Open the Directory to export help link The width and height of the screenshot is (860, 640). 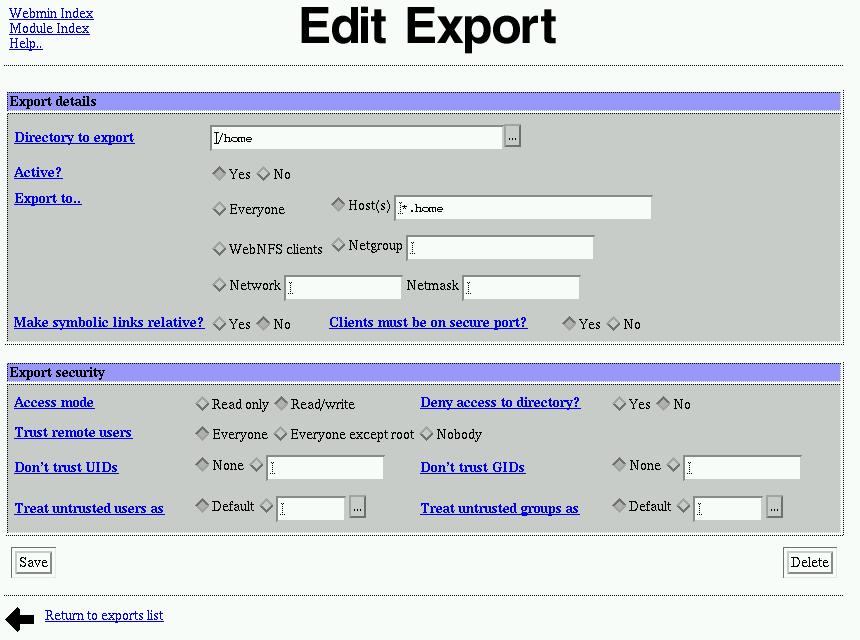(74, 137)
